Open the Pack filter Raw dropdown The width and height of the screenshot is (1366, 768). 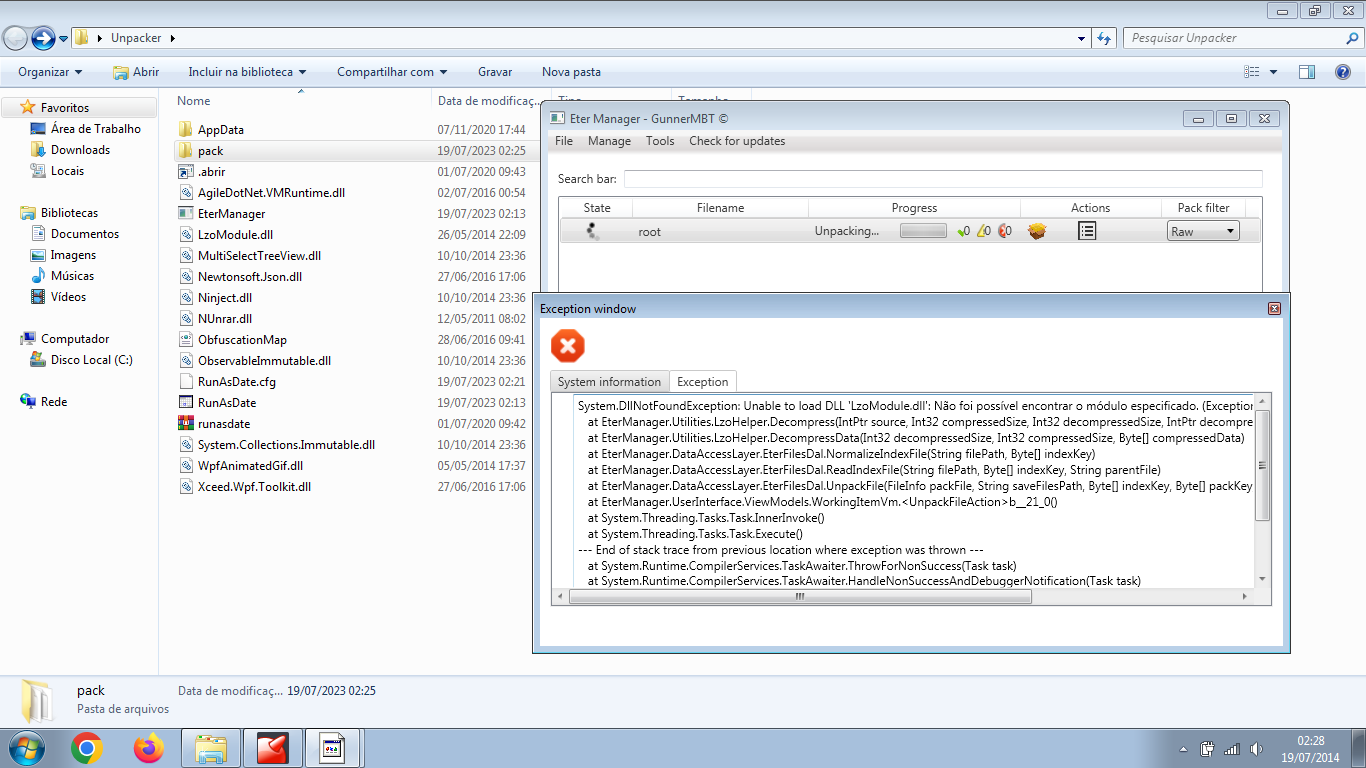pos(1203,231)
